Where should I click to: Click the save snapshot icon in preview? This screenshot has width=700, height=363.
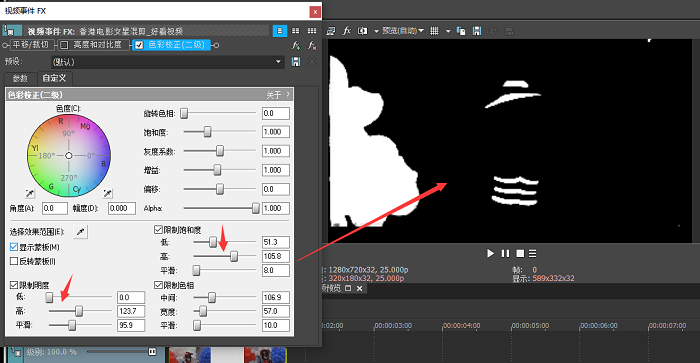point(477,31)
